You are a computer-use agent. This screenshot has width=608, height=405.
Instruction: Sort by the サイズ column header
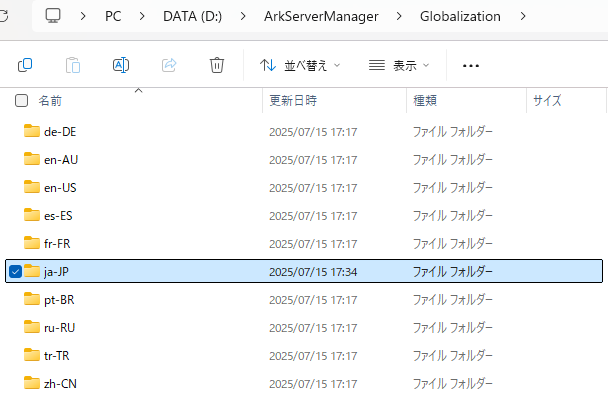pyautogui.click(x=547, y=101)
